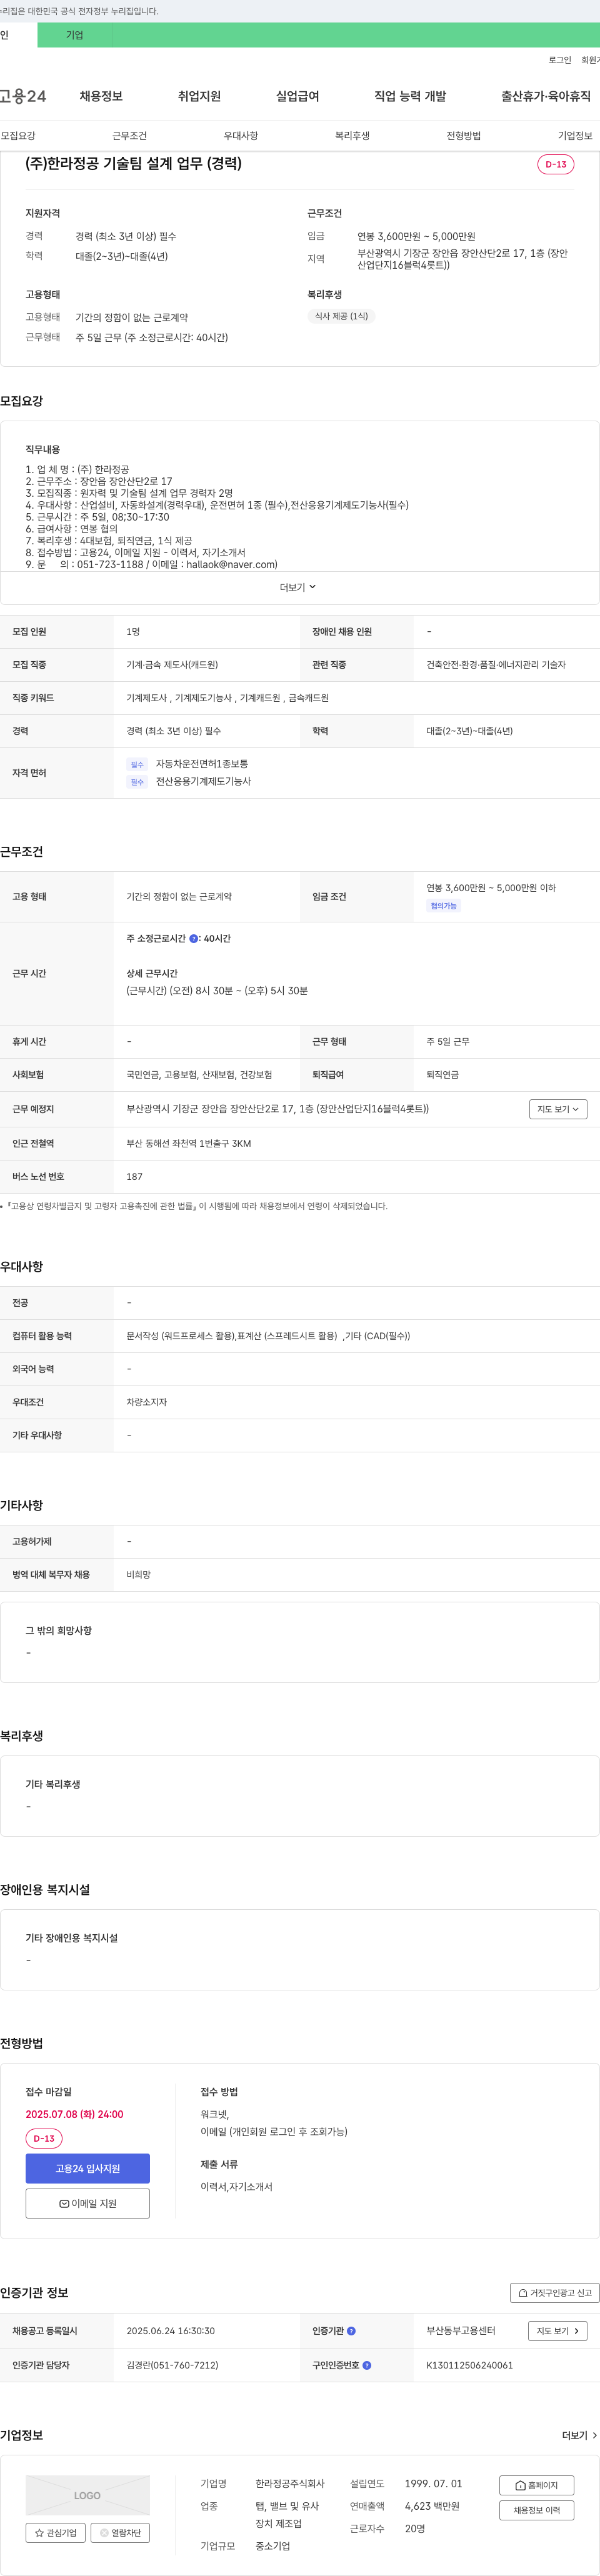This screenshot has height=2576, width=600.
Task: Jump to the 기업정보 section tab
Action: [x=575, y=136]
